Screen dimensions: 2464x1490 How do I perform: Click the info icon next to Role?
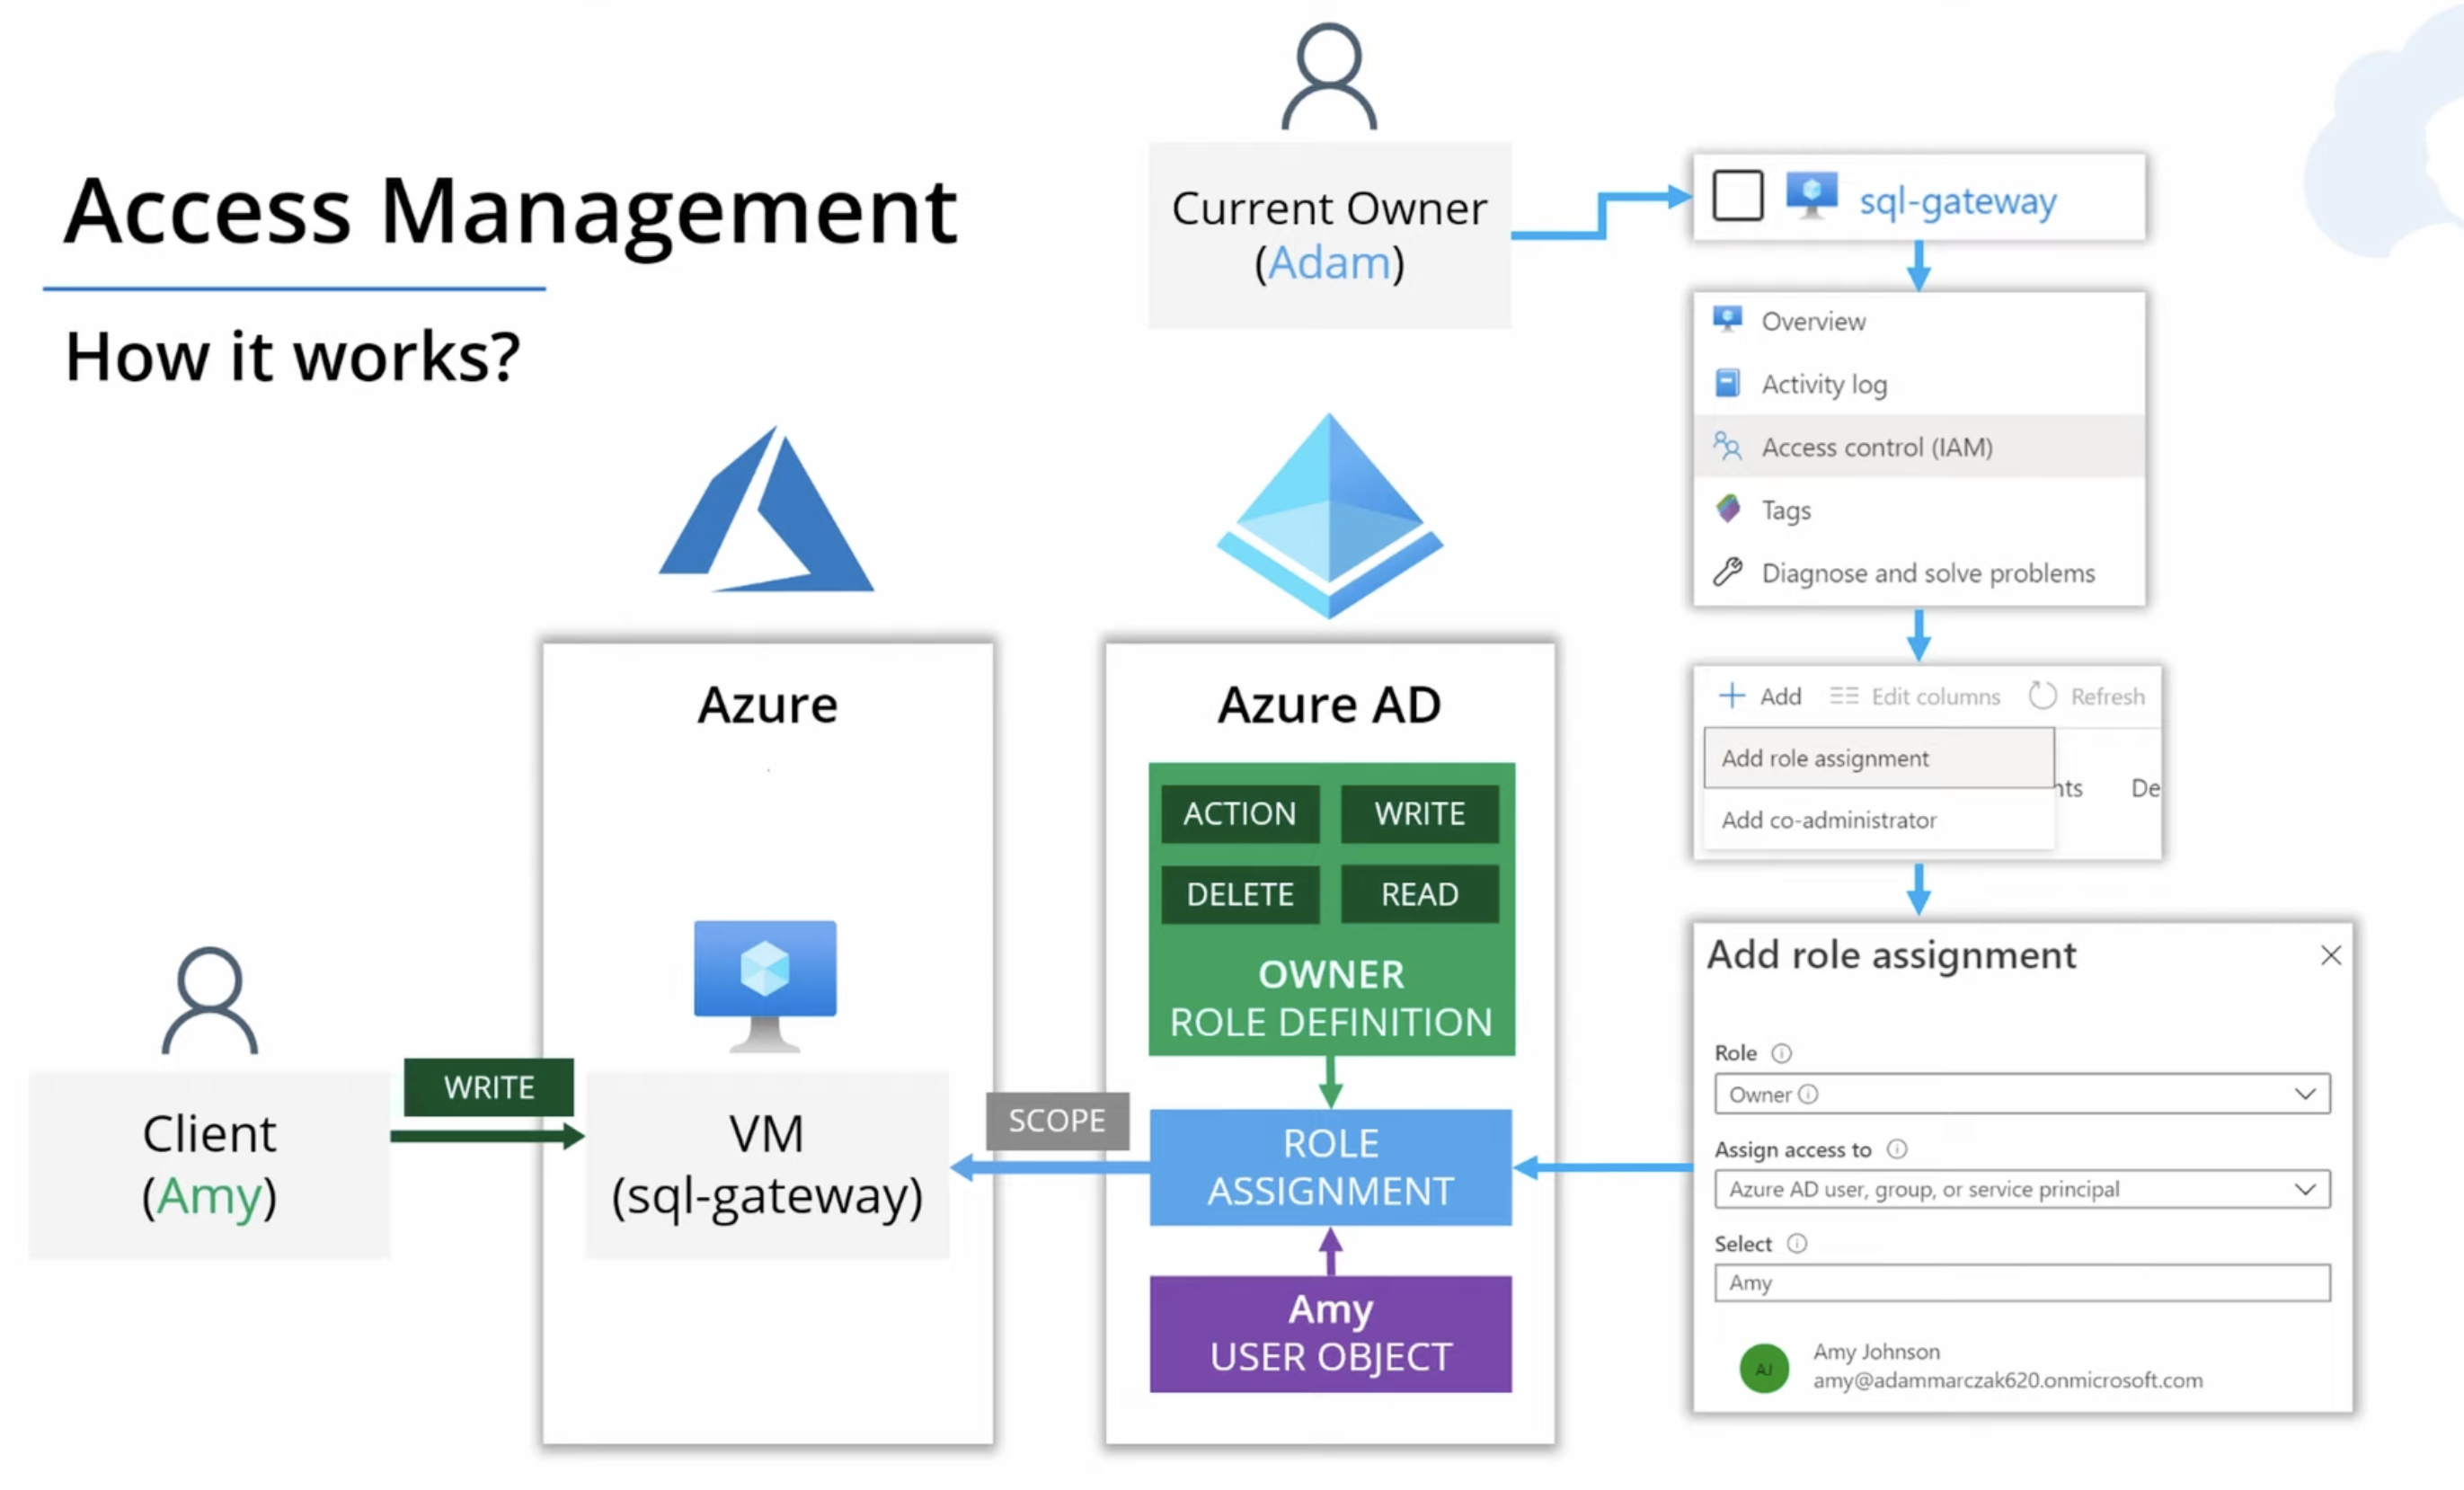1782,1053
